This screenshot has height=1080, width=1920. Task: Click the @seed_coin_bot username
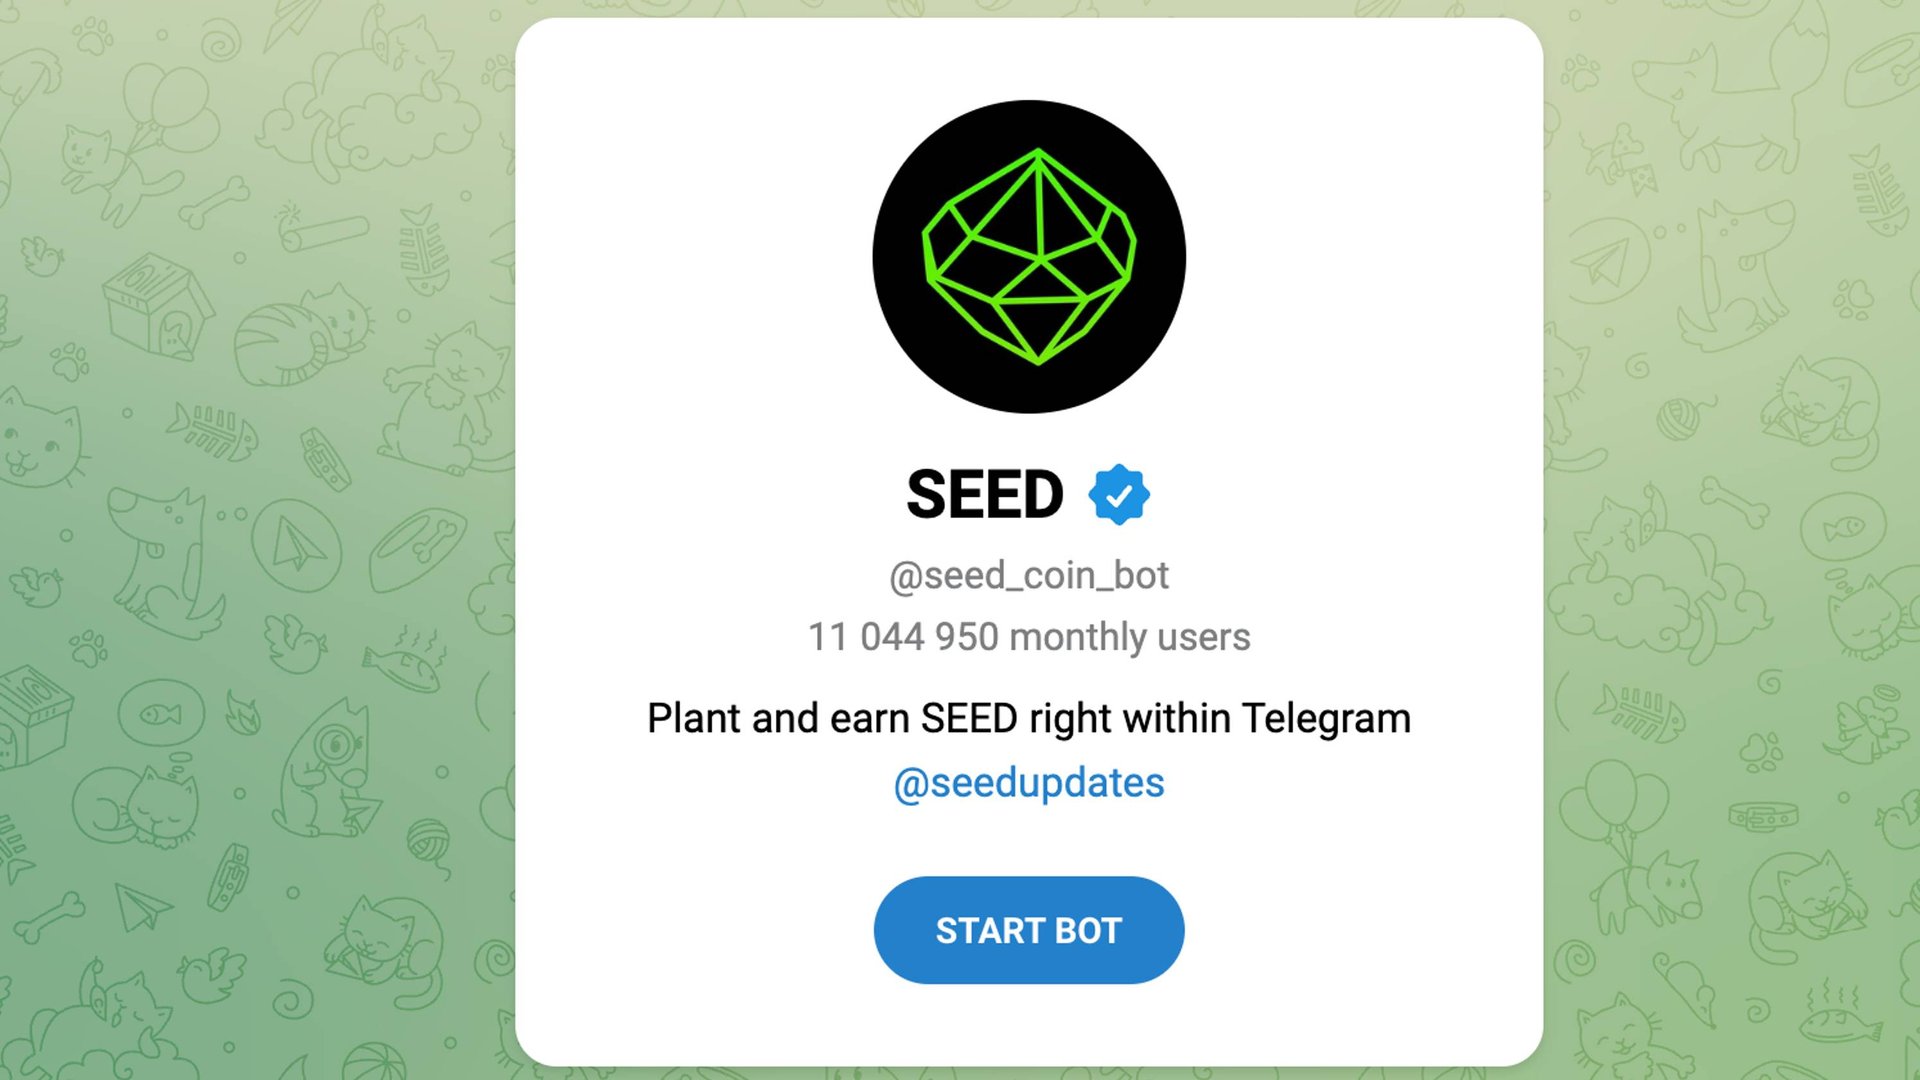coord(1029,575)
